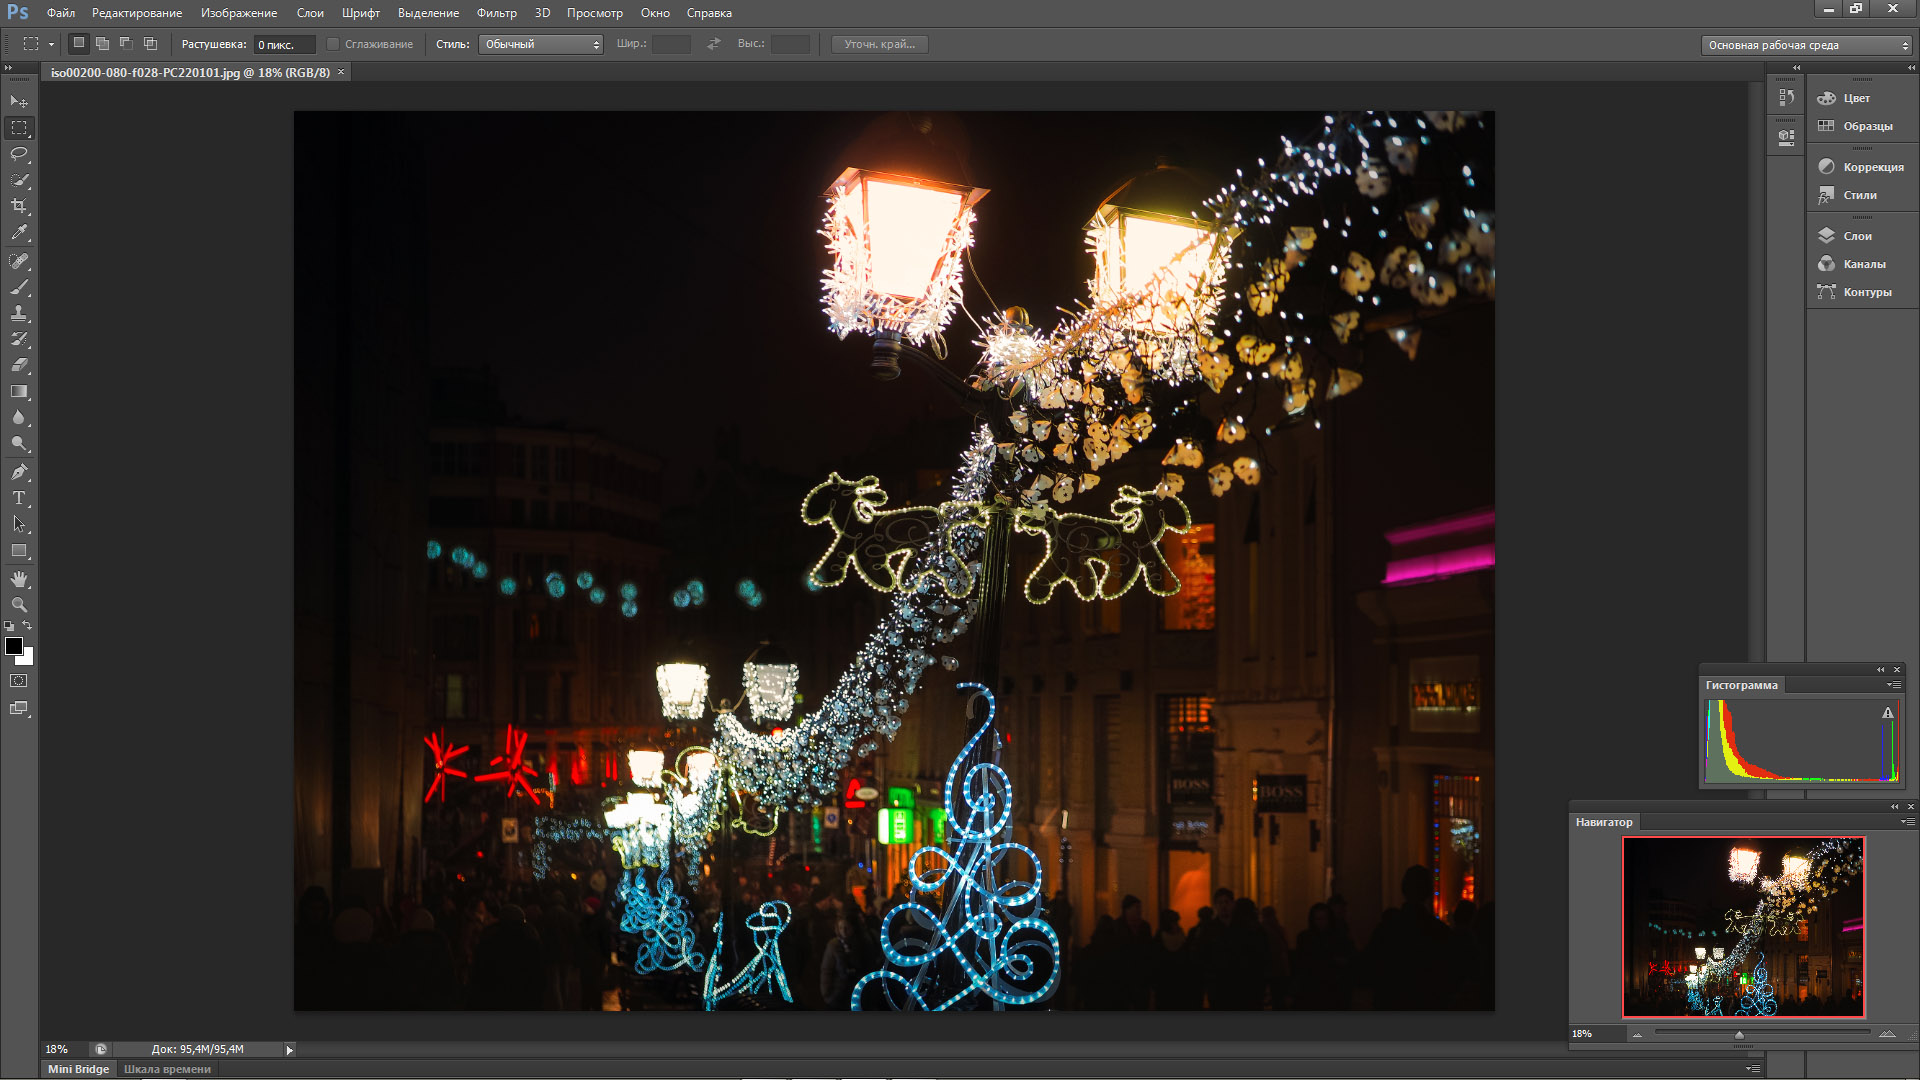Select the Horizontal Type tool
Image resolution: width=1920 pixels, height=1080 pixels.
click(19, 498)
